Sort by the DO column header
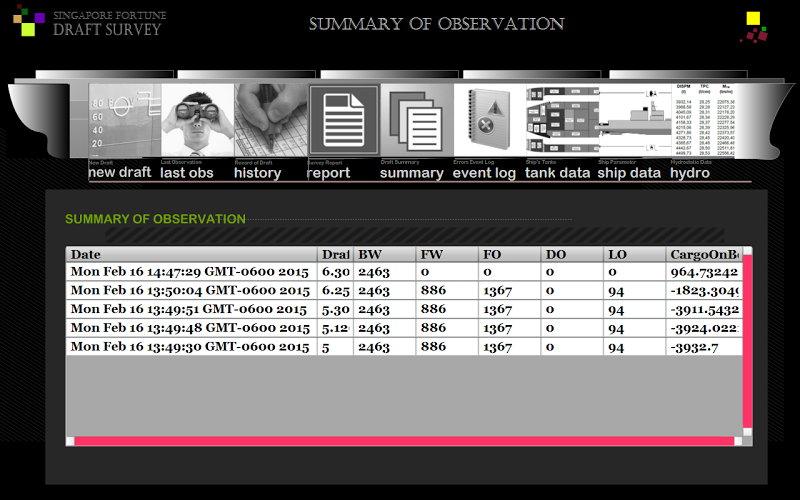 (572, 255)
